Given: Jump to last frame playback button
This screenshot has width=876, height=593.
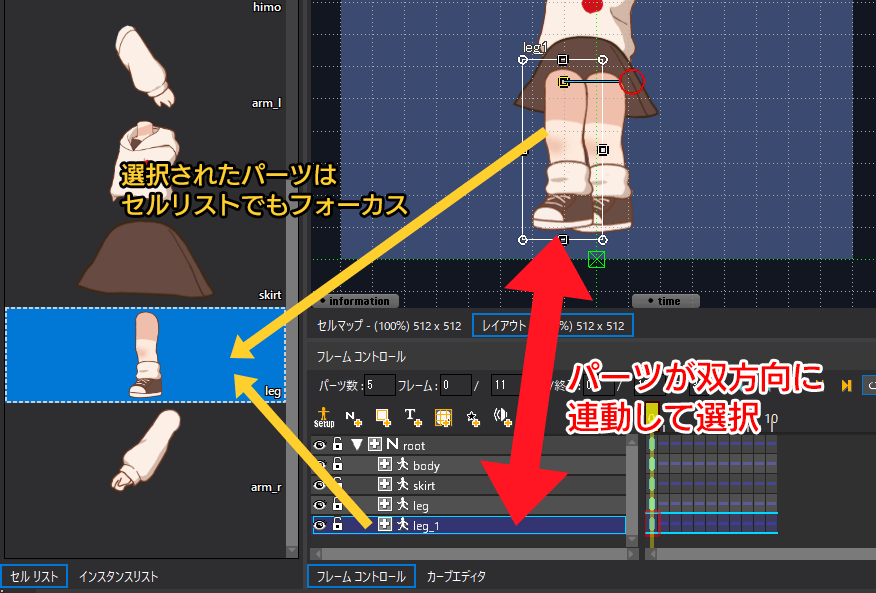Looking at the screenshot, I should [846, 386].
